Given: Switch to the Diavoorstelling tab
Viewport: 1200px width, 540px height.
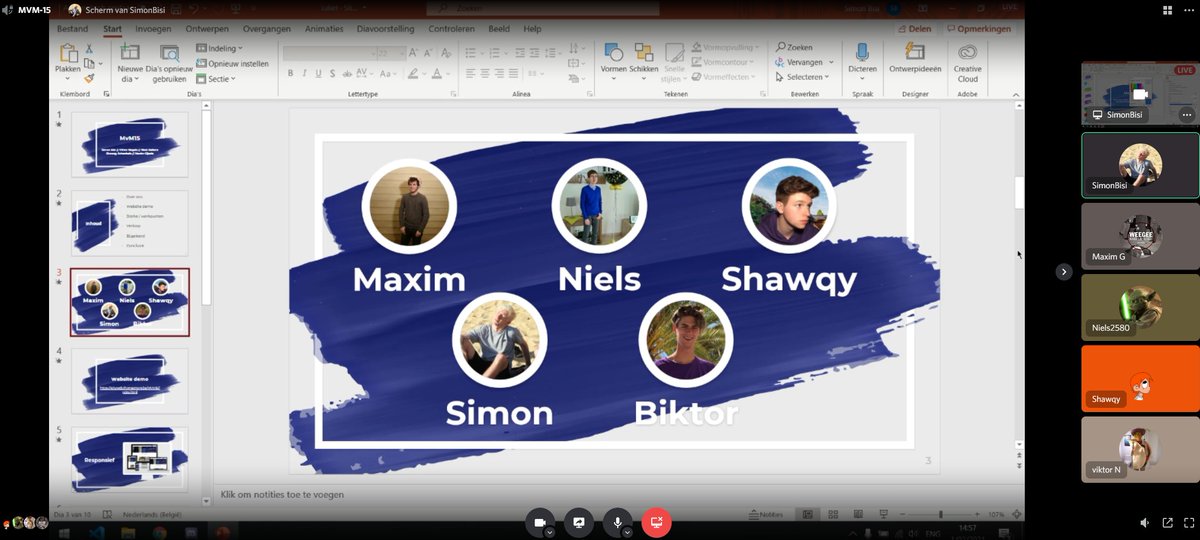Looking at the screenshot, I should click(387, 29).
